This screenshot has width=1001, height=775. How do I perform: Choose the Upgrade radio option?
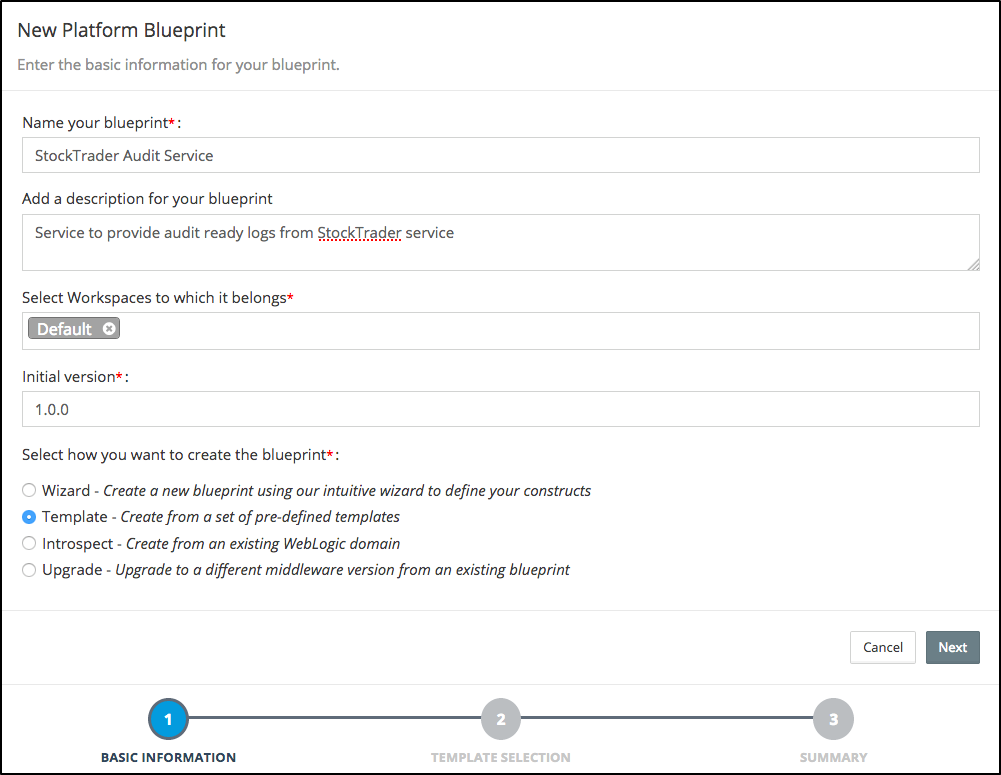[x=29, y=570]
